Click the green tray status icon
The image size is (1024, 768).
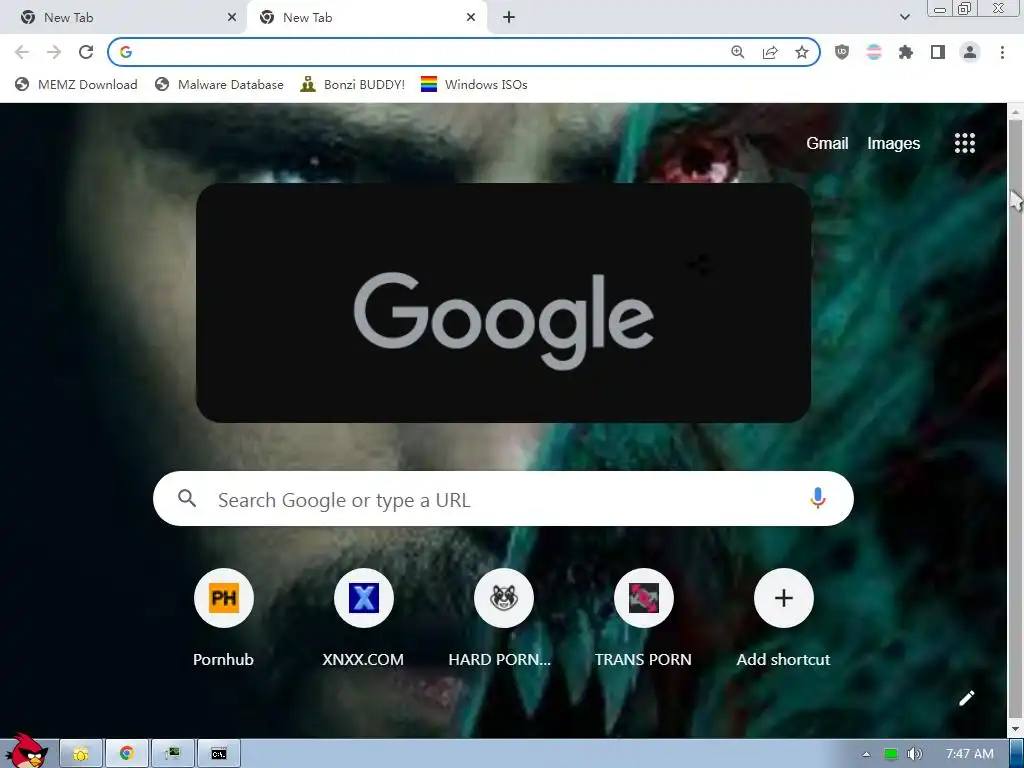(890, 754)
